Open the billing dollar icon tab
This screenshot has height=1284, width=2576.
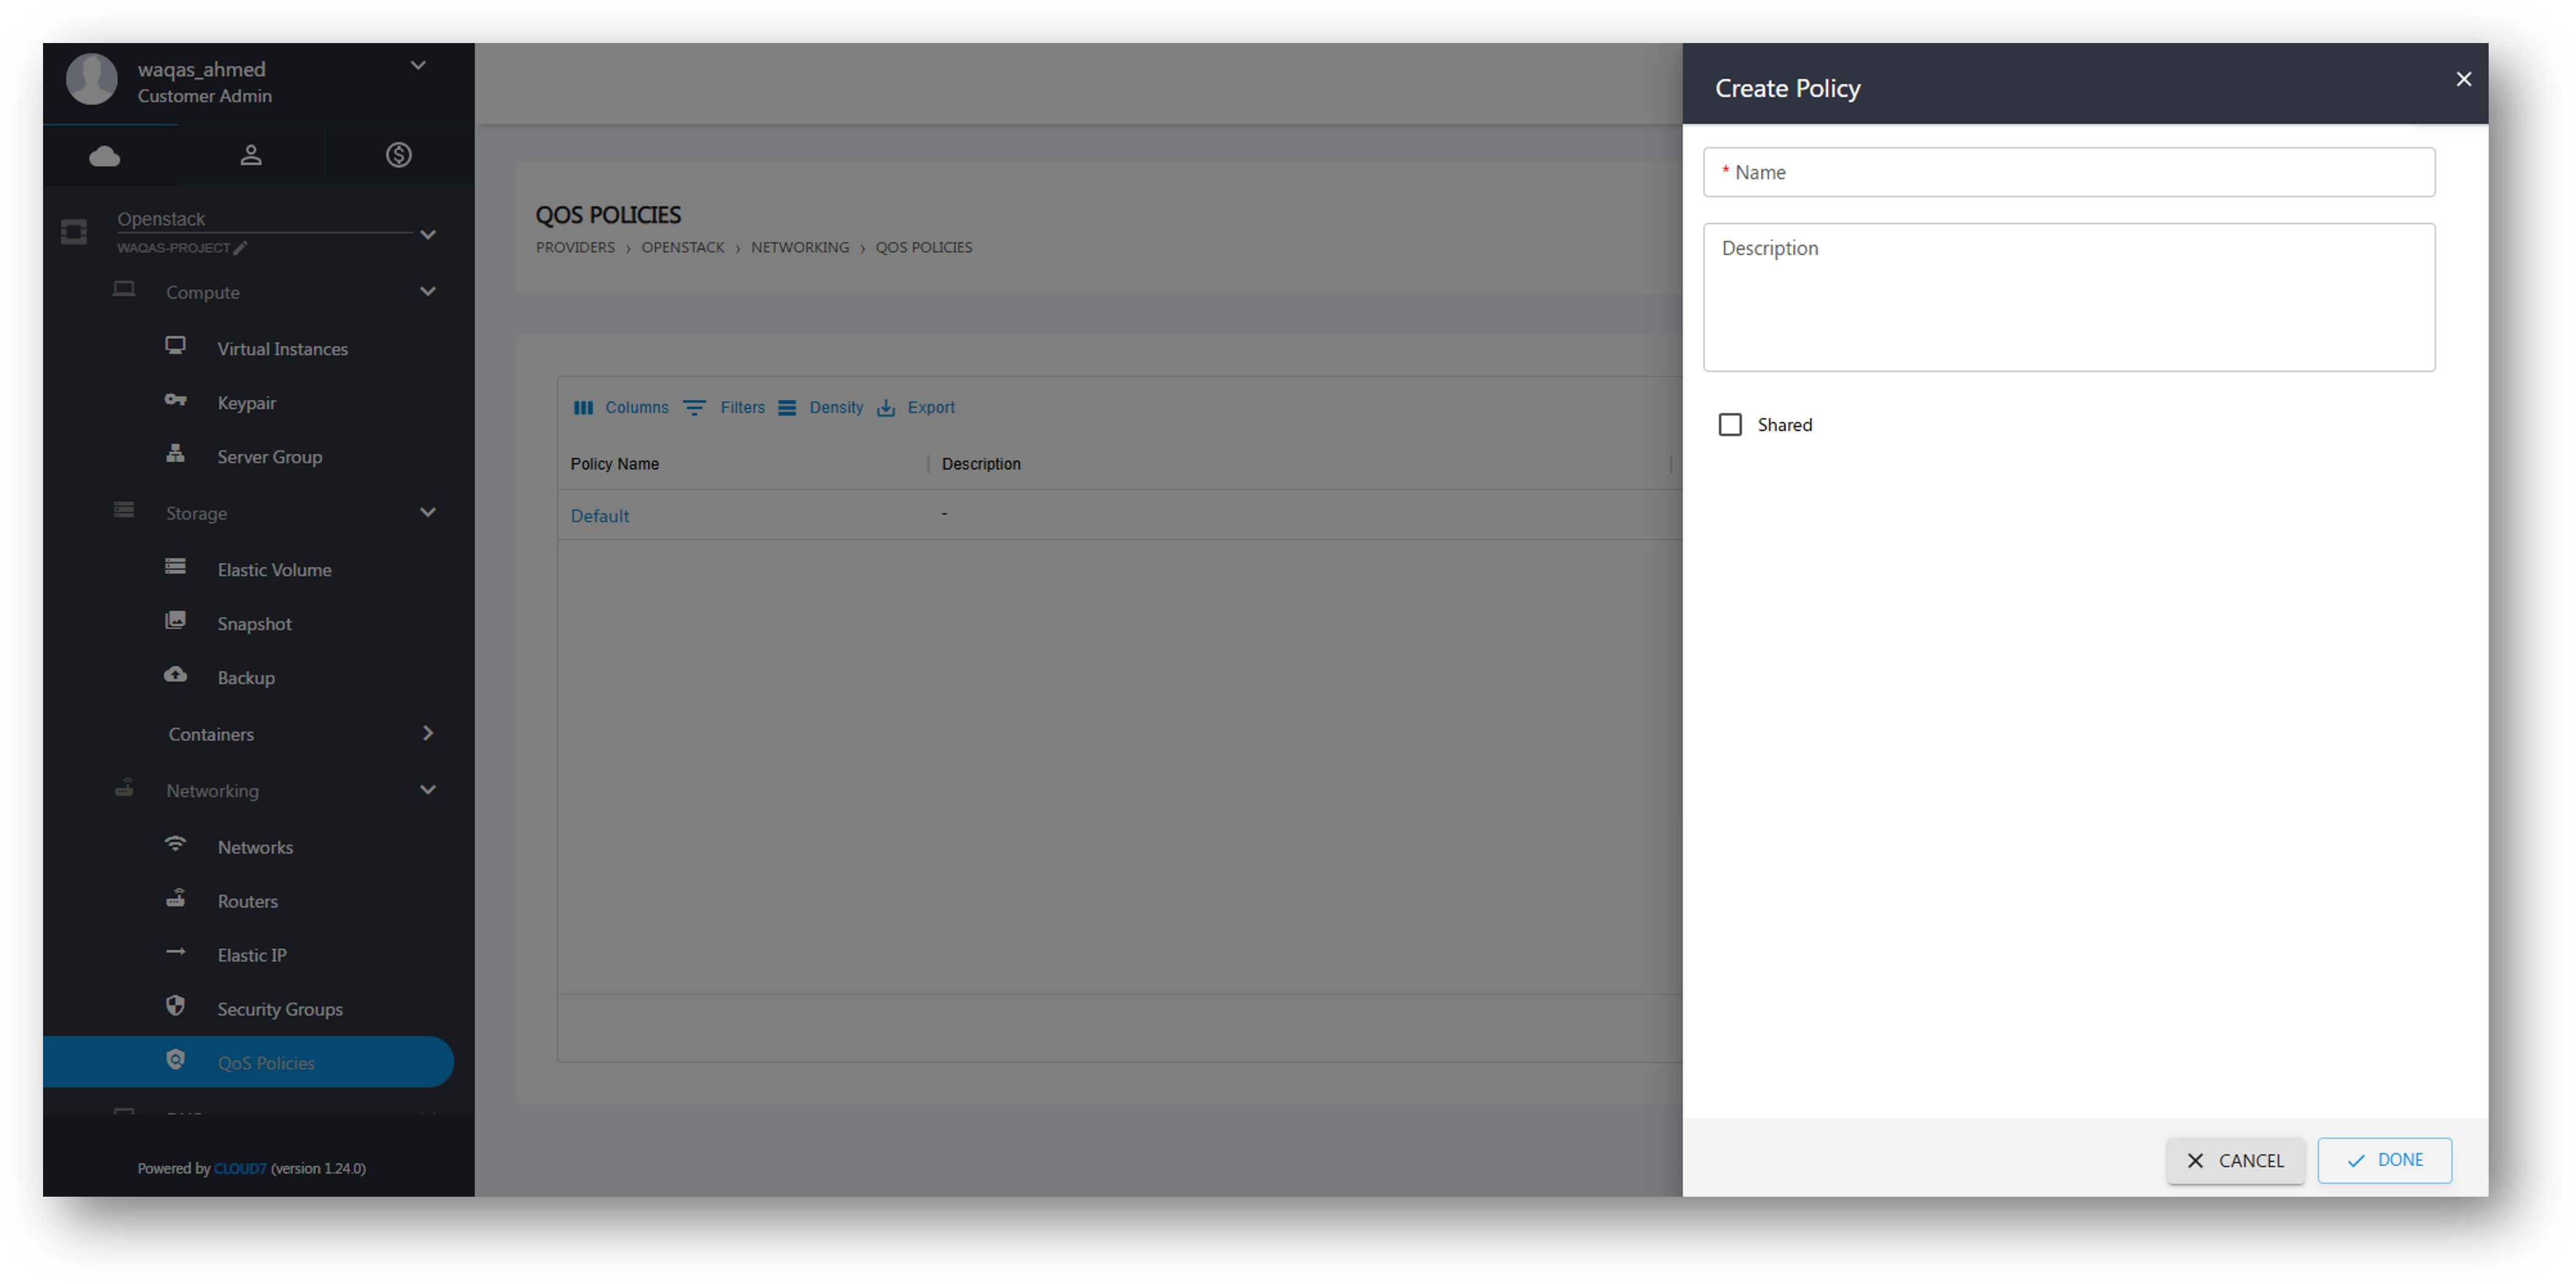[x=398, y=155]
